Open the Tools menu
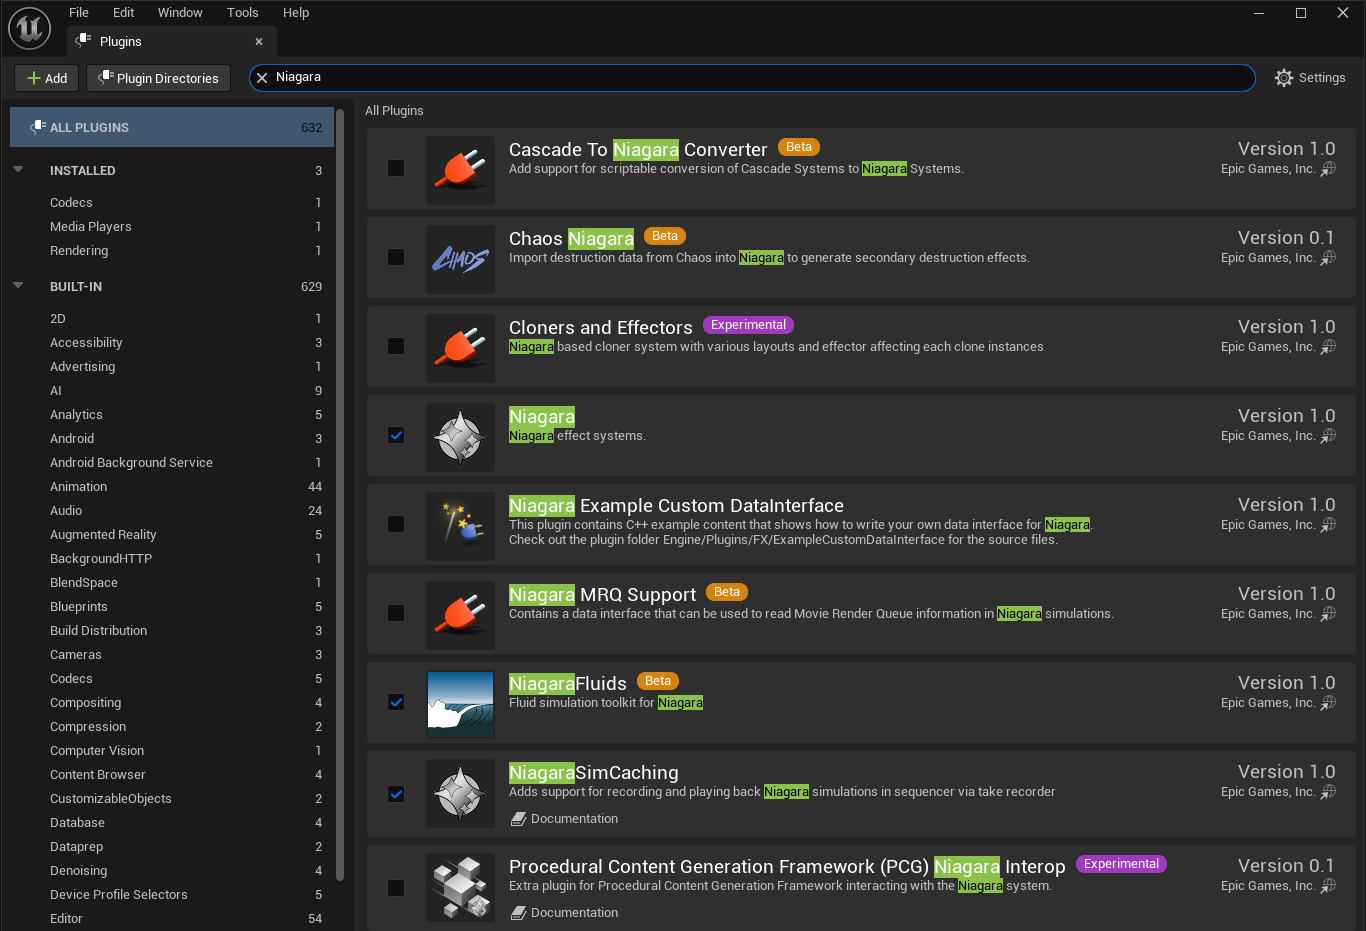Screen dimensions: 1366x931 pyautogui.click(x=243, y=12)
